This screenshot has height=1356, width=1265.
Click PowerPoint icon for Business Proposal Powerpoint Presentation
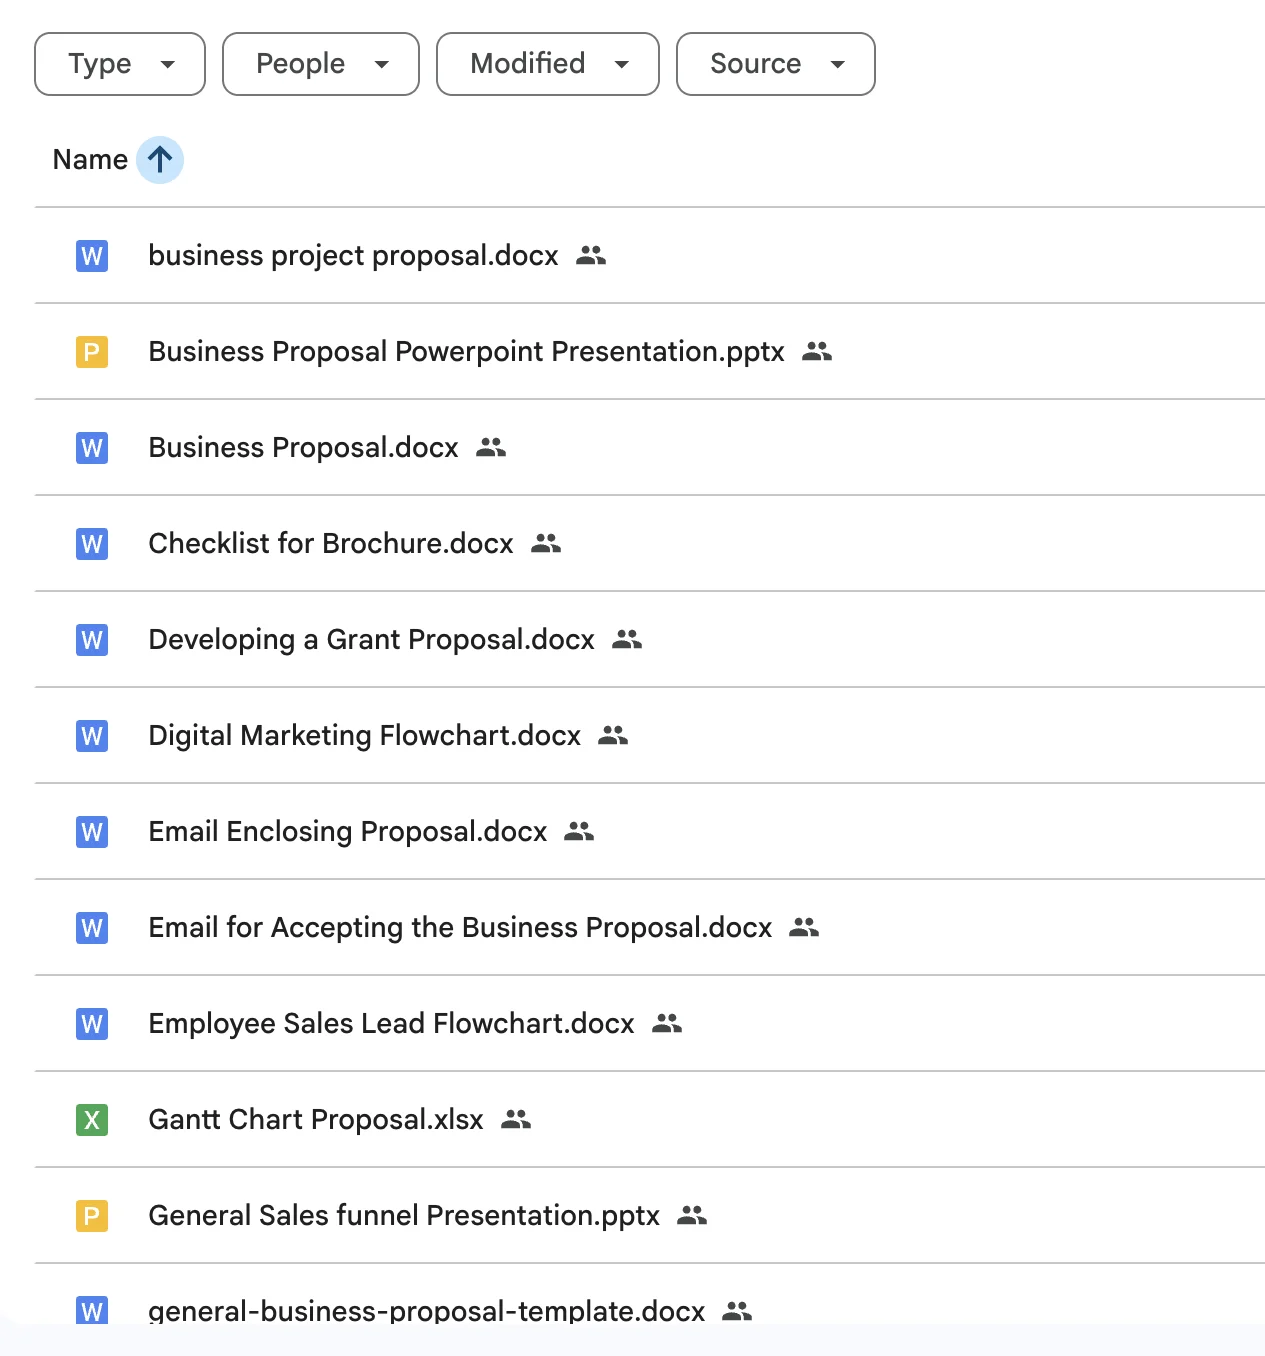[92, 352]
